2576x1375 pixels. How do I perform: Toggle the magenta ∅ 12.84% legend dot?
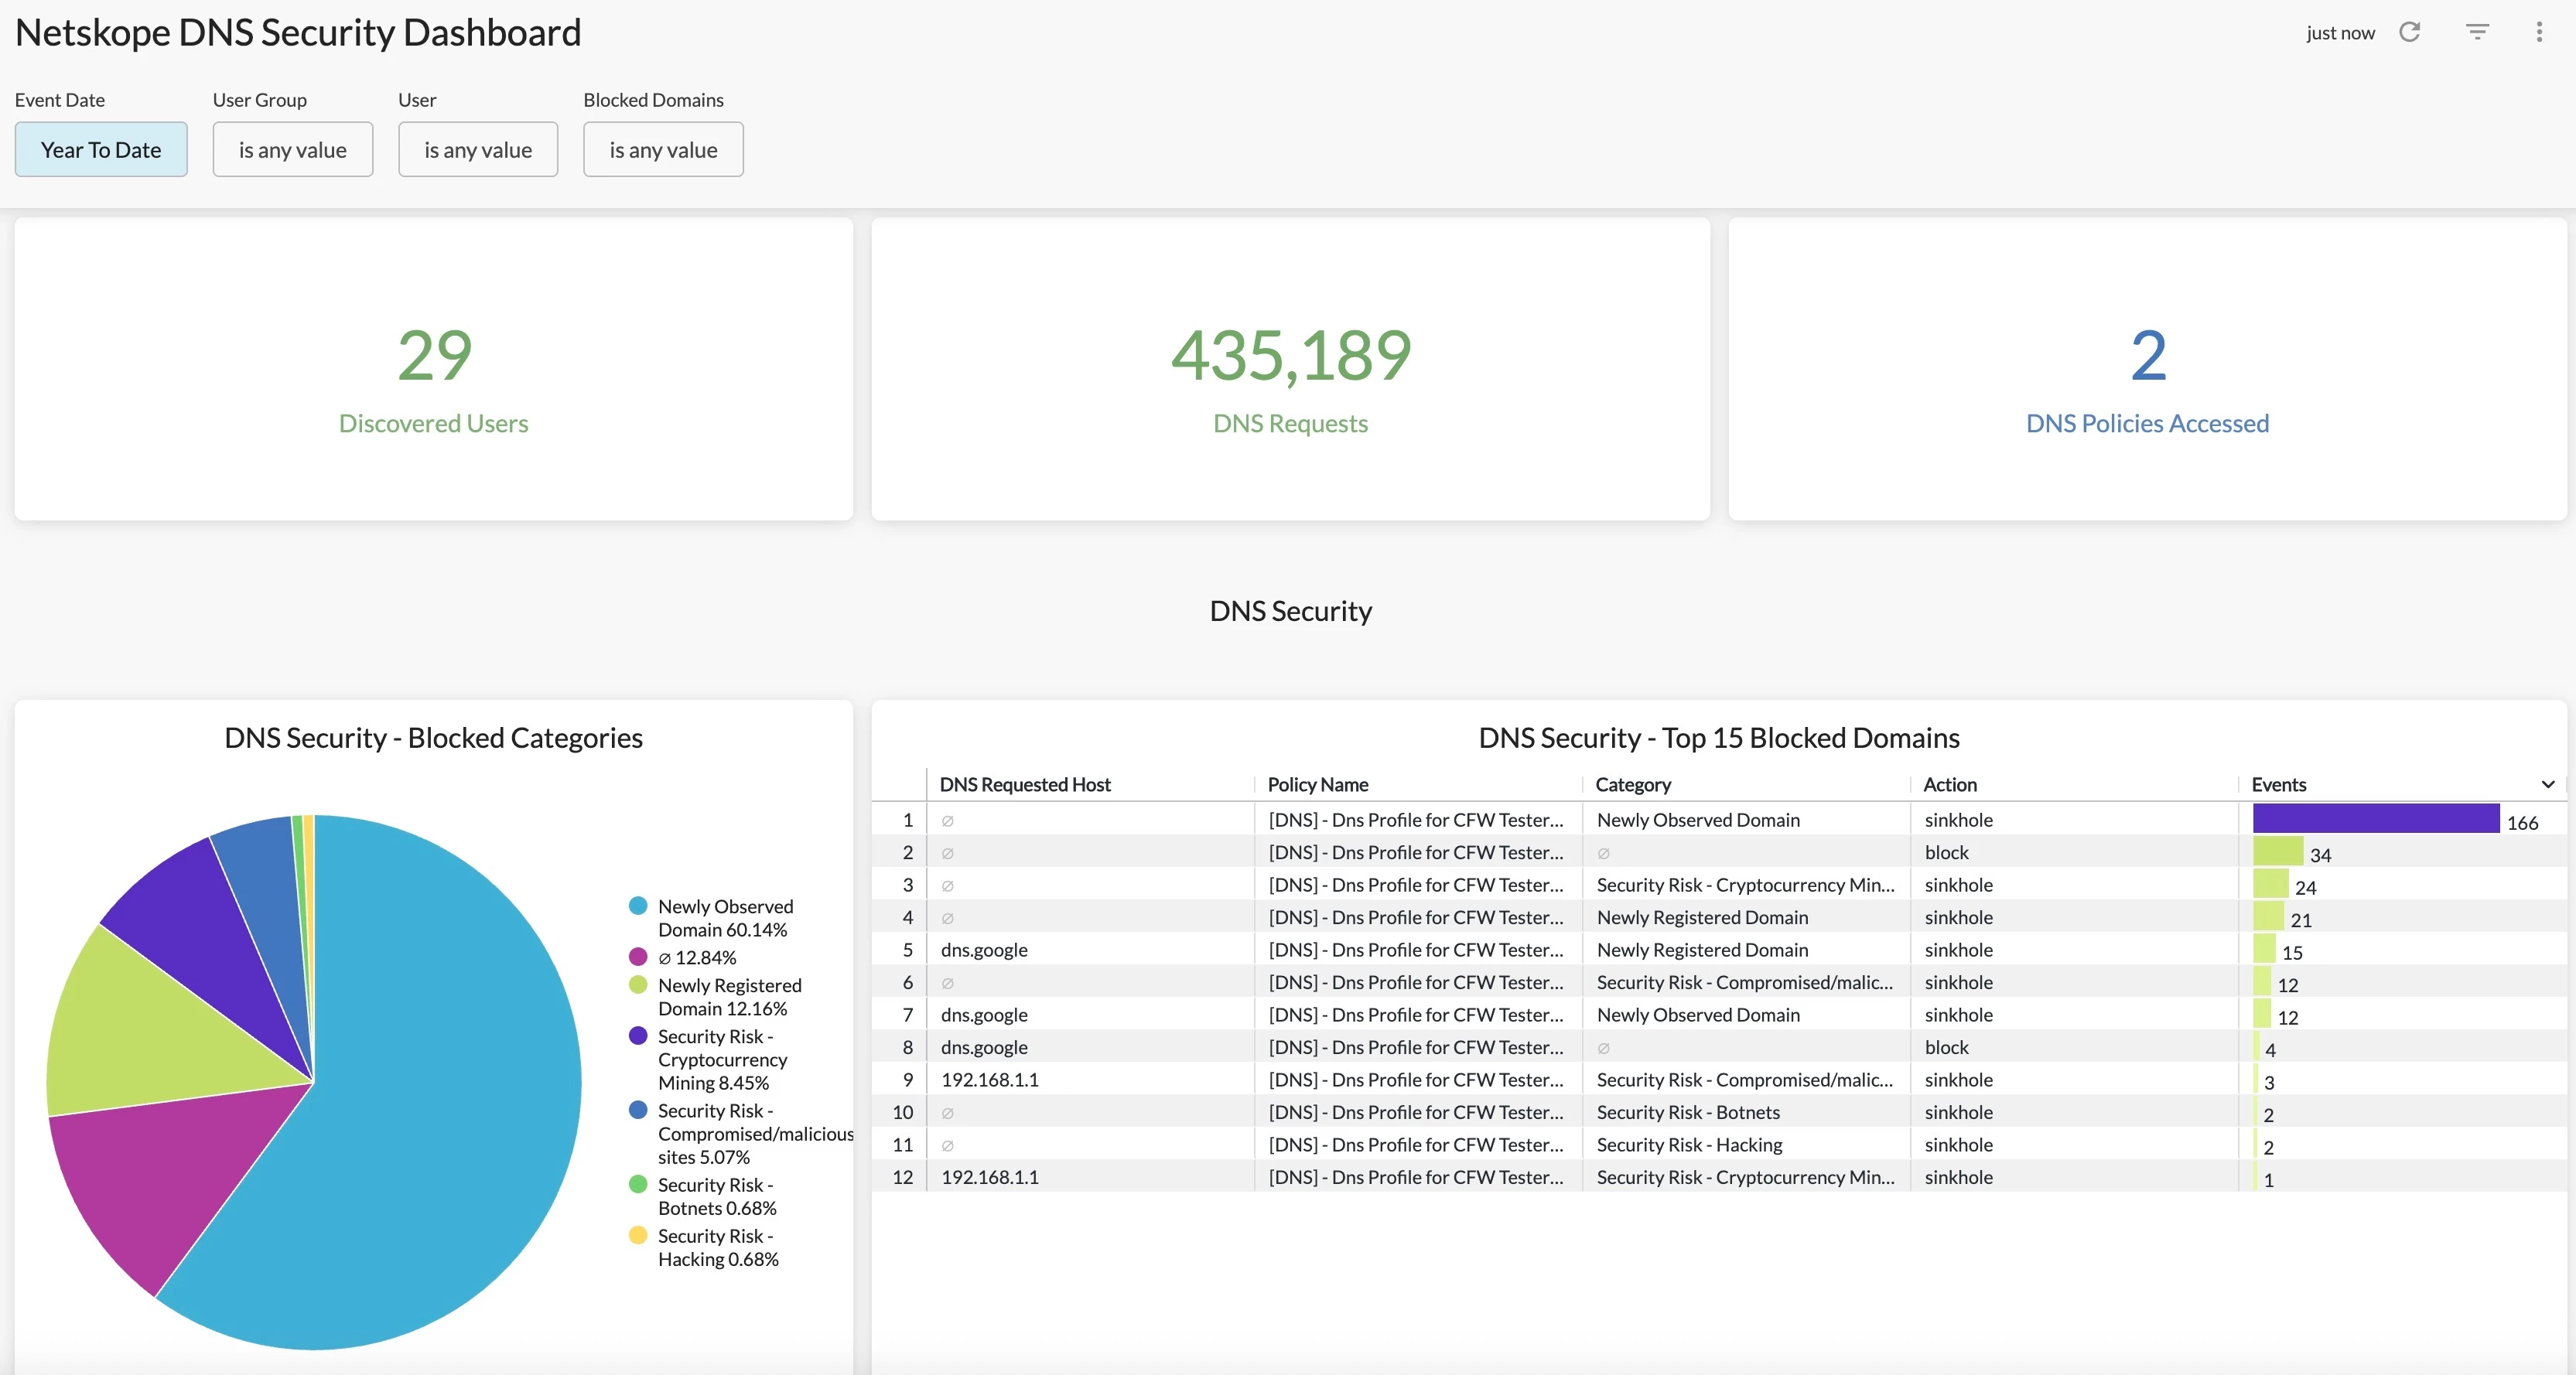pyautogui.click(x=637, y=957)
